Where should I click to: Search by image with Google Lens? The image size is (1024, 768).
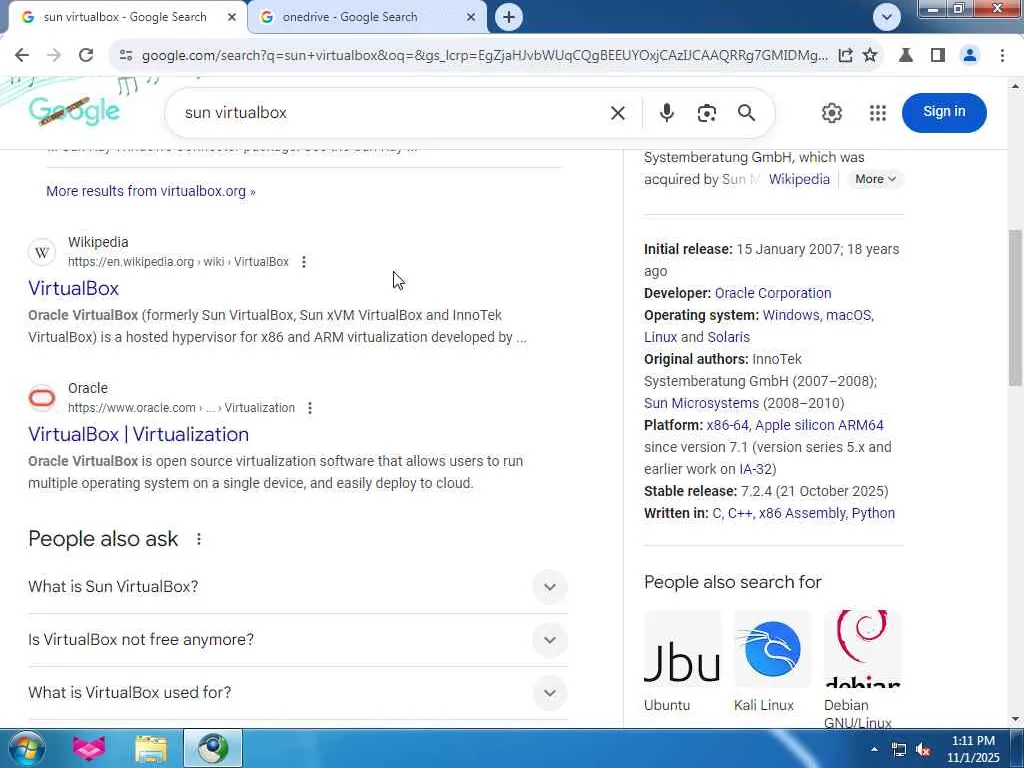pos(707,113)
